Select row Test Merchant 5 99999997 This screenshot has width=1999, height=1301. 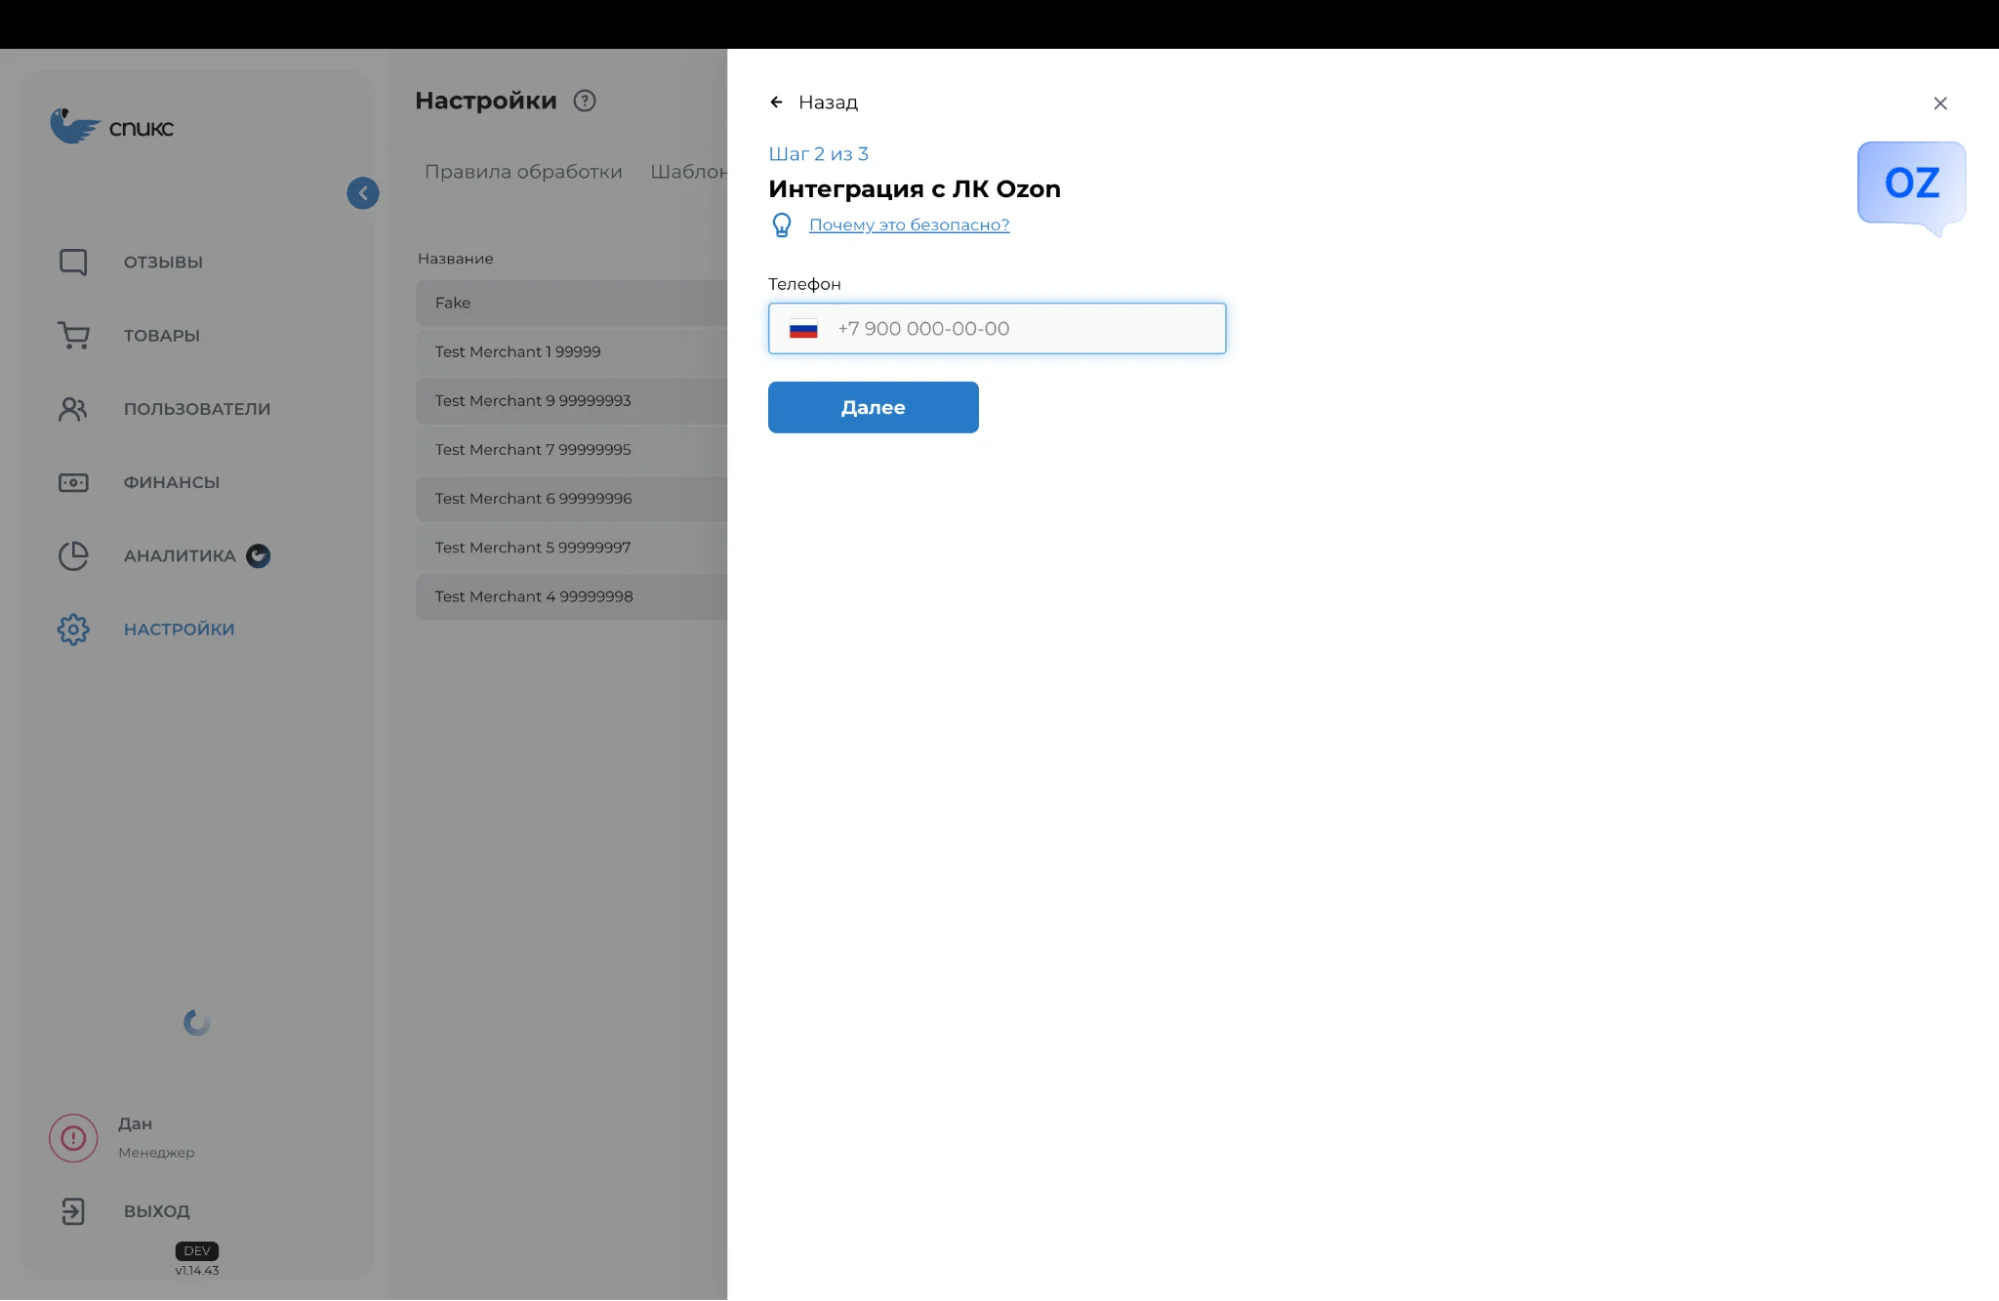[571, 547]
